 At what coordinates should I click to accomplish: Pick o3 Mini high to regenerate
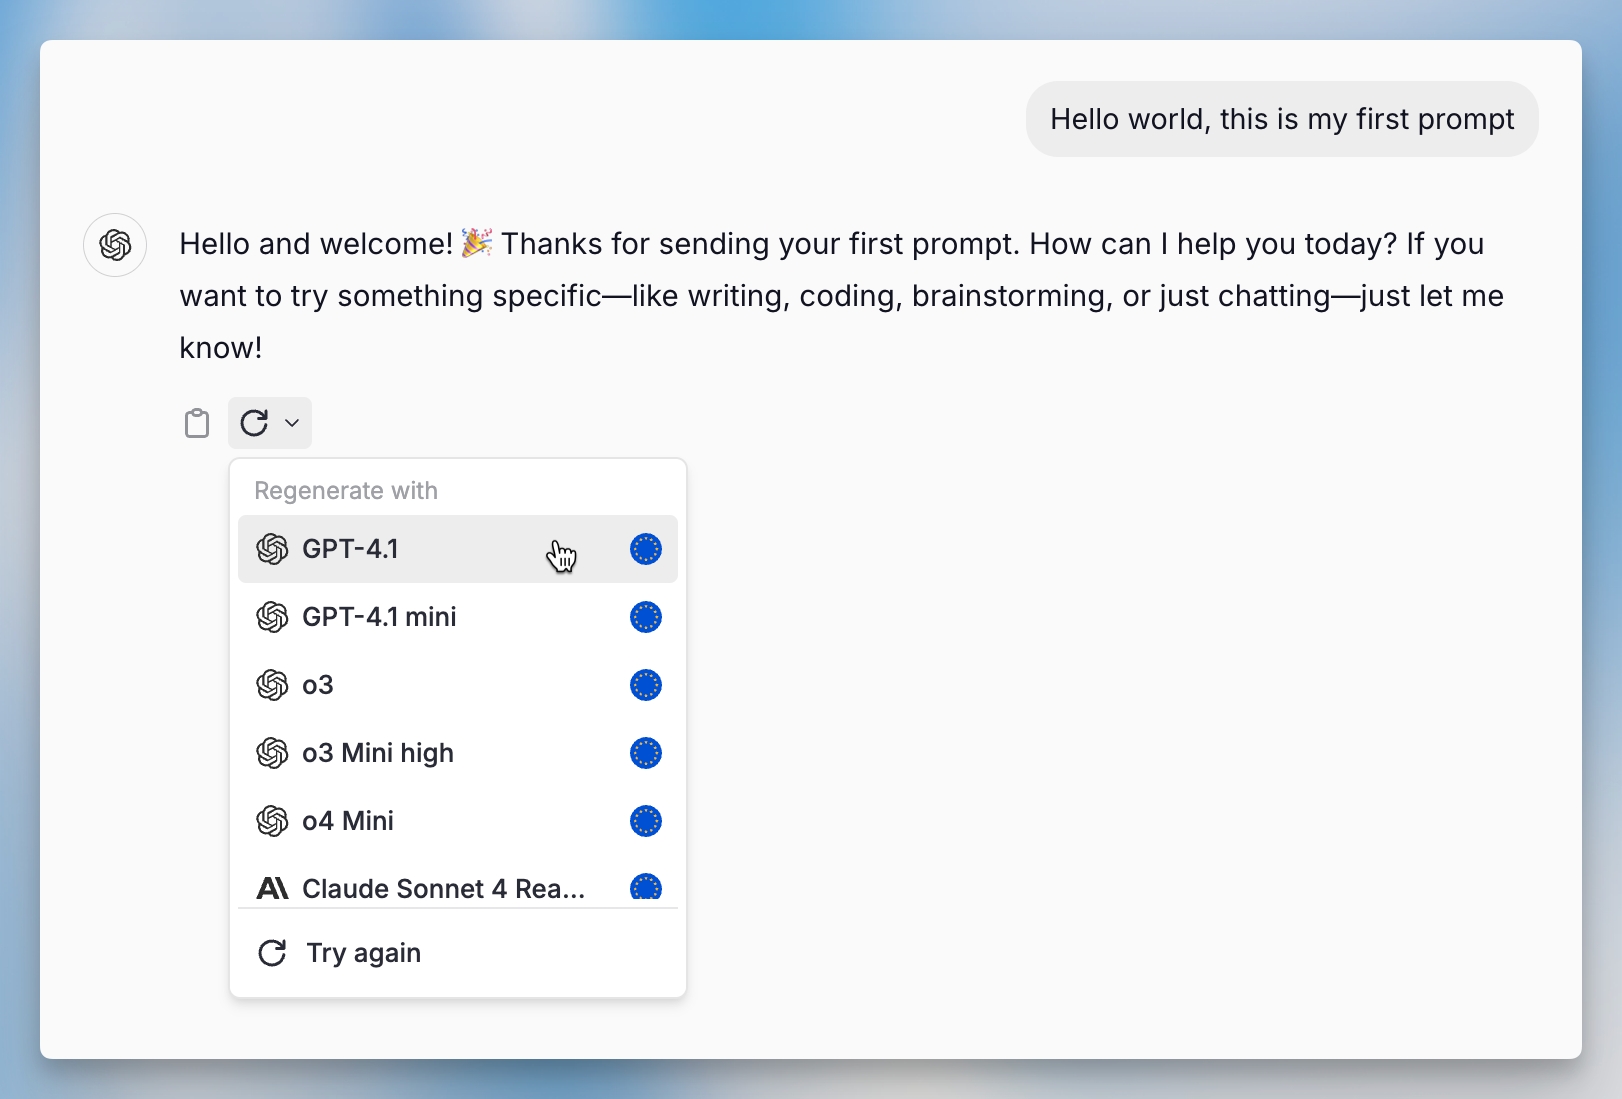click(x=378, y=753)
